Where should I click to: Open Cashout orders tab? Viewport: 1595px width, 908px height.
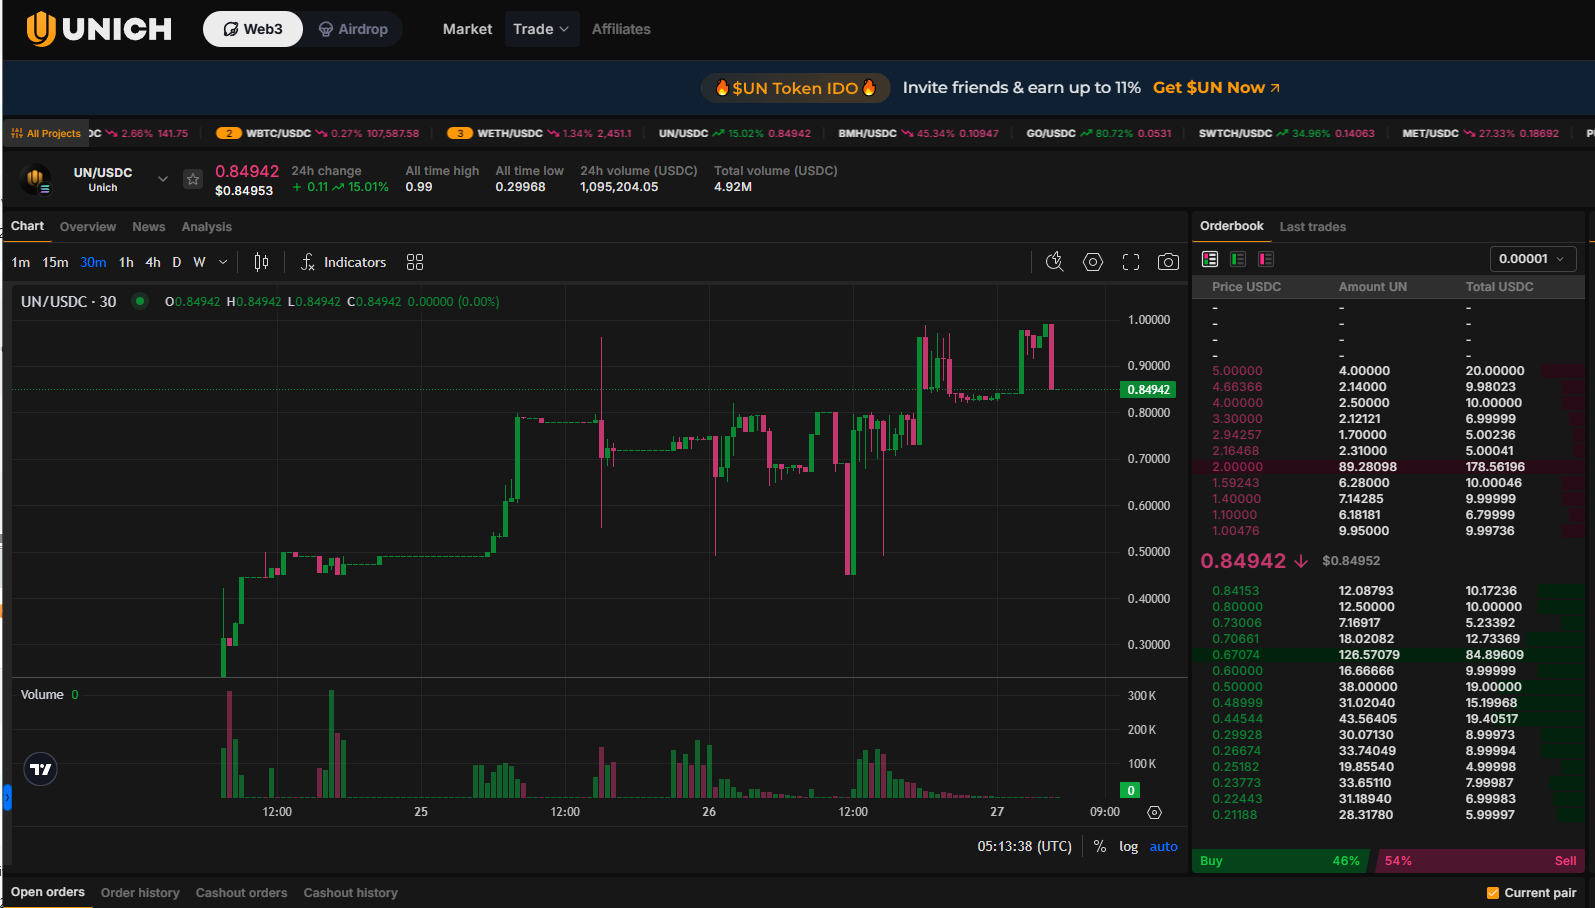[x=241, y=893]
